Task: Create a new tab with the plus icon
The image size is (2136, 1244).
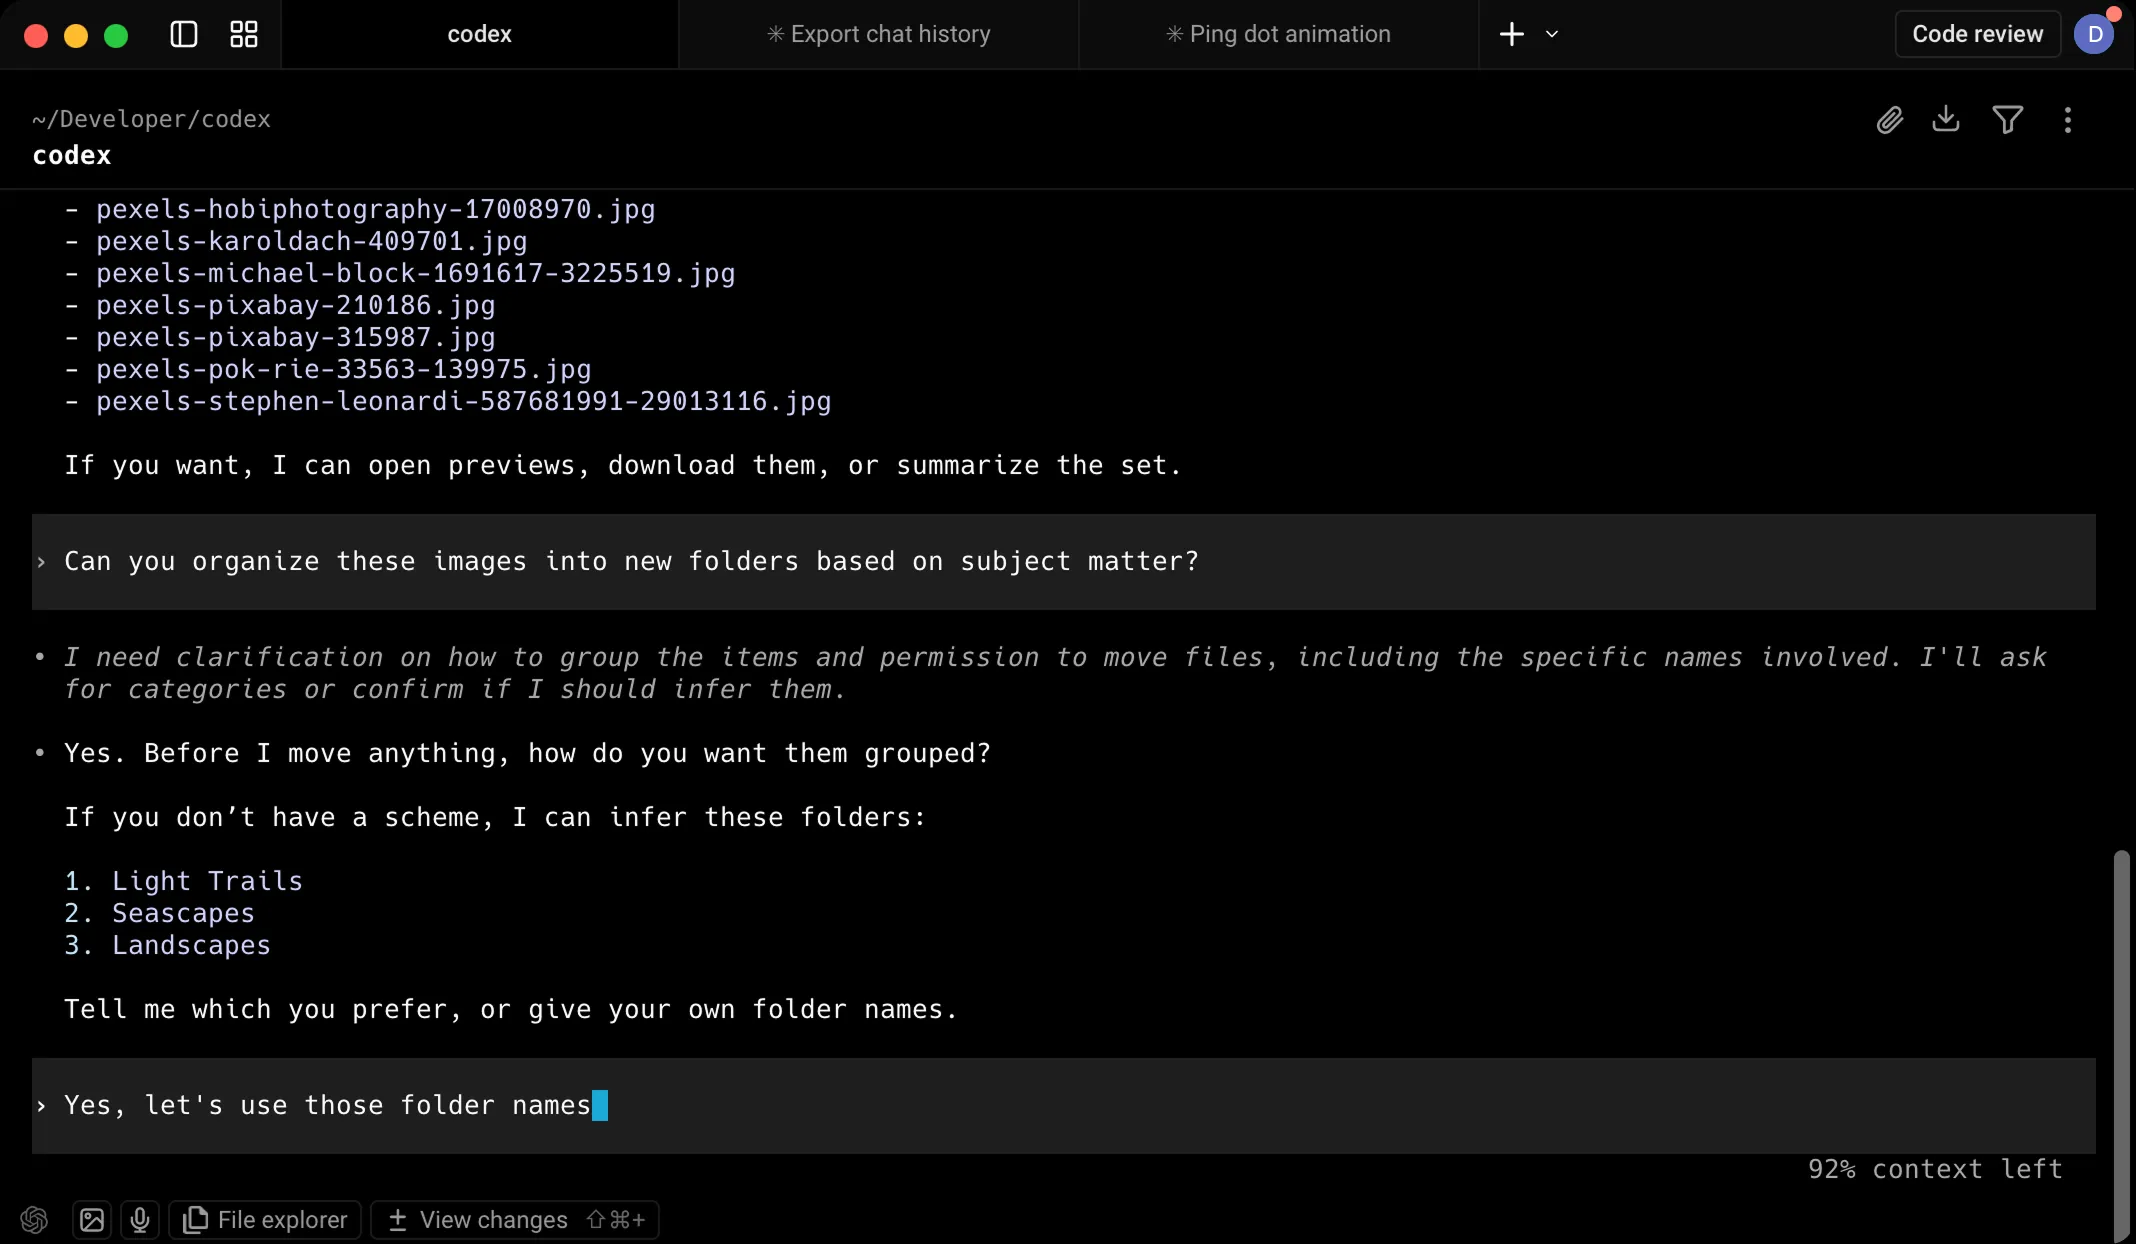Action: click(x=1510, y=33)
